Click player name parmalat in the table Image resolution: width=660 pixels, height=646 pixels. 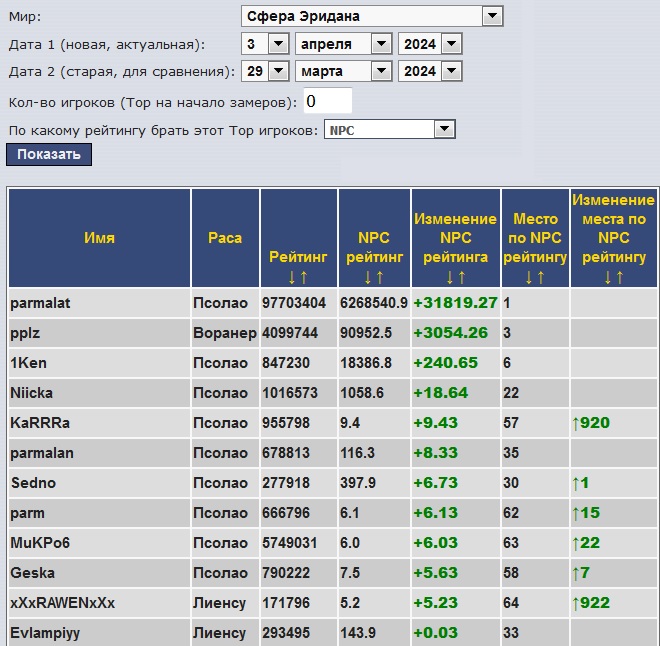pos(42,303)
